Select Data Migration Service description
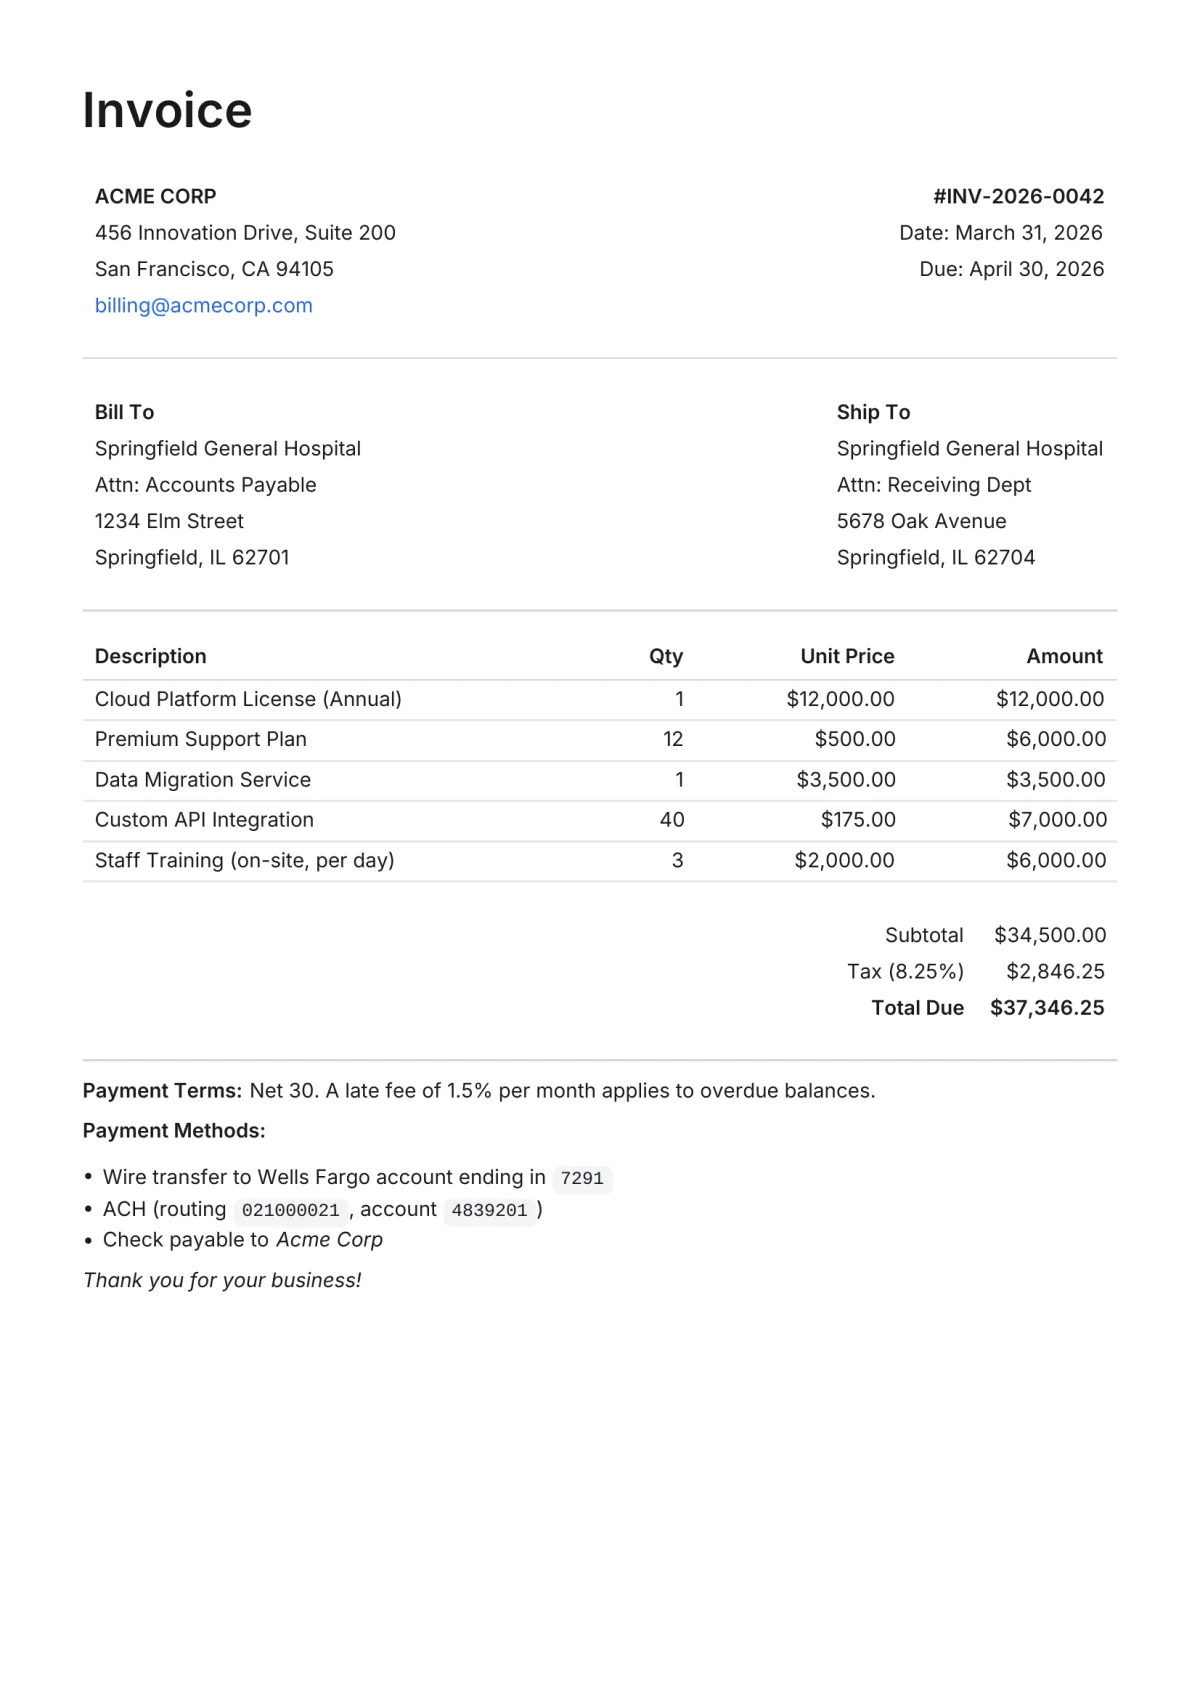Screen dimensions: 1200x1699 click(203, 780)
